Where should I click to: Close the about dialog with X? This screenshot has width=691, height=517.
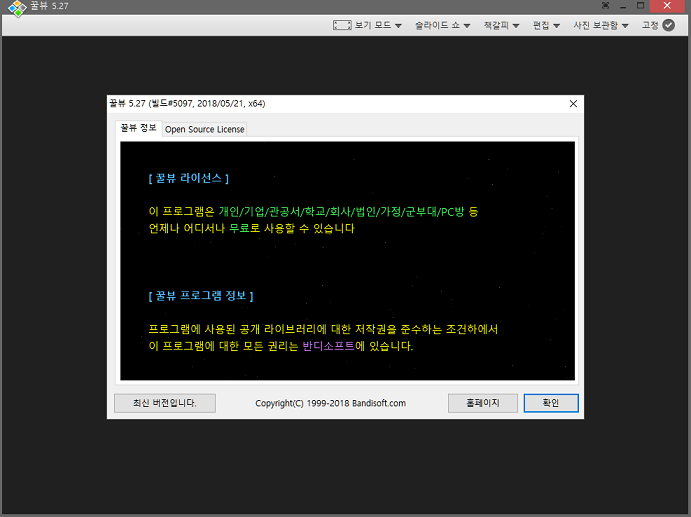click(573, 104)
